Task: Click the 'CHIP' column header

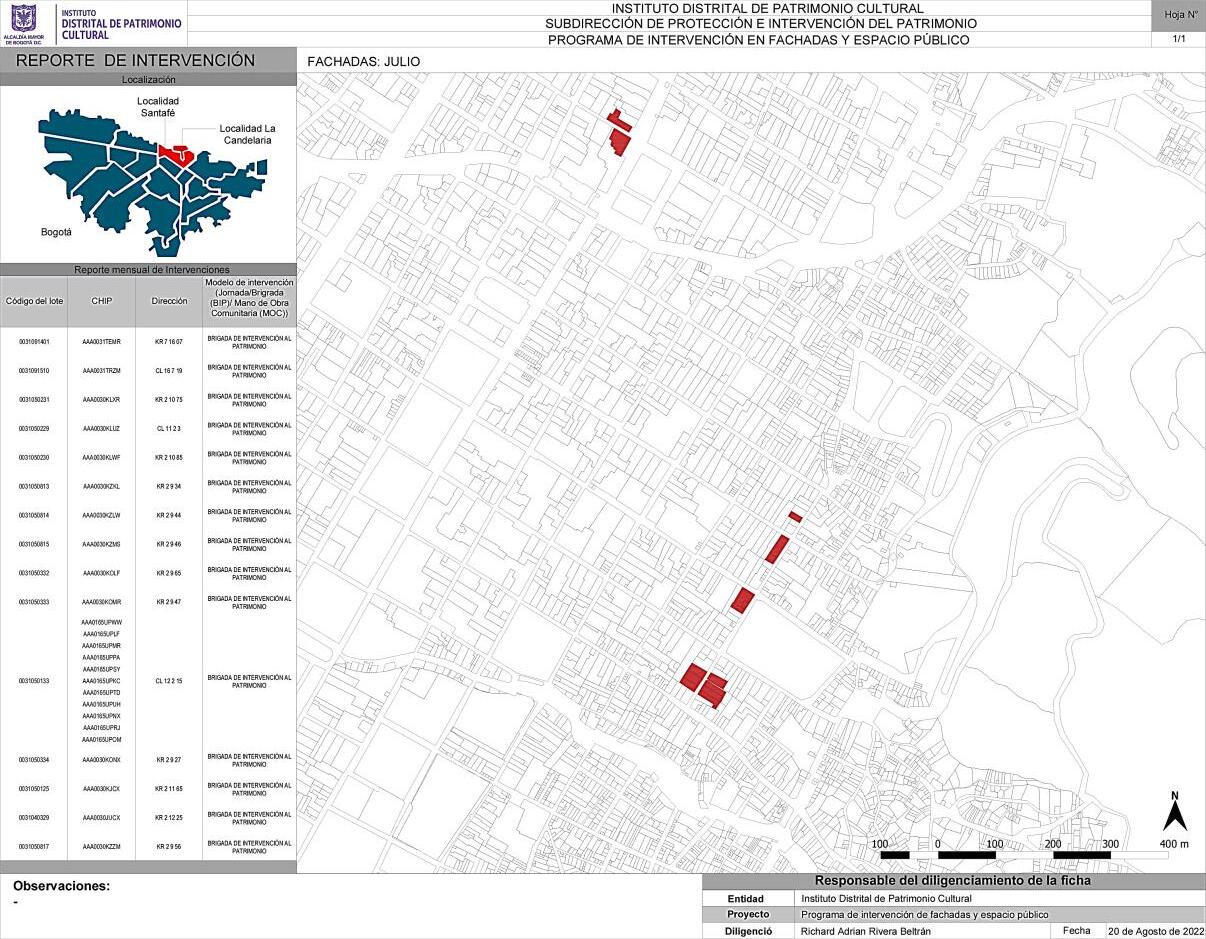Action: point(101,301)
